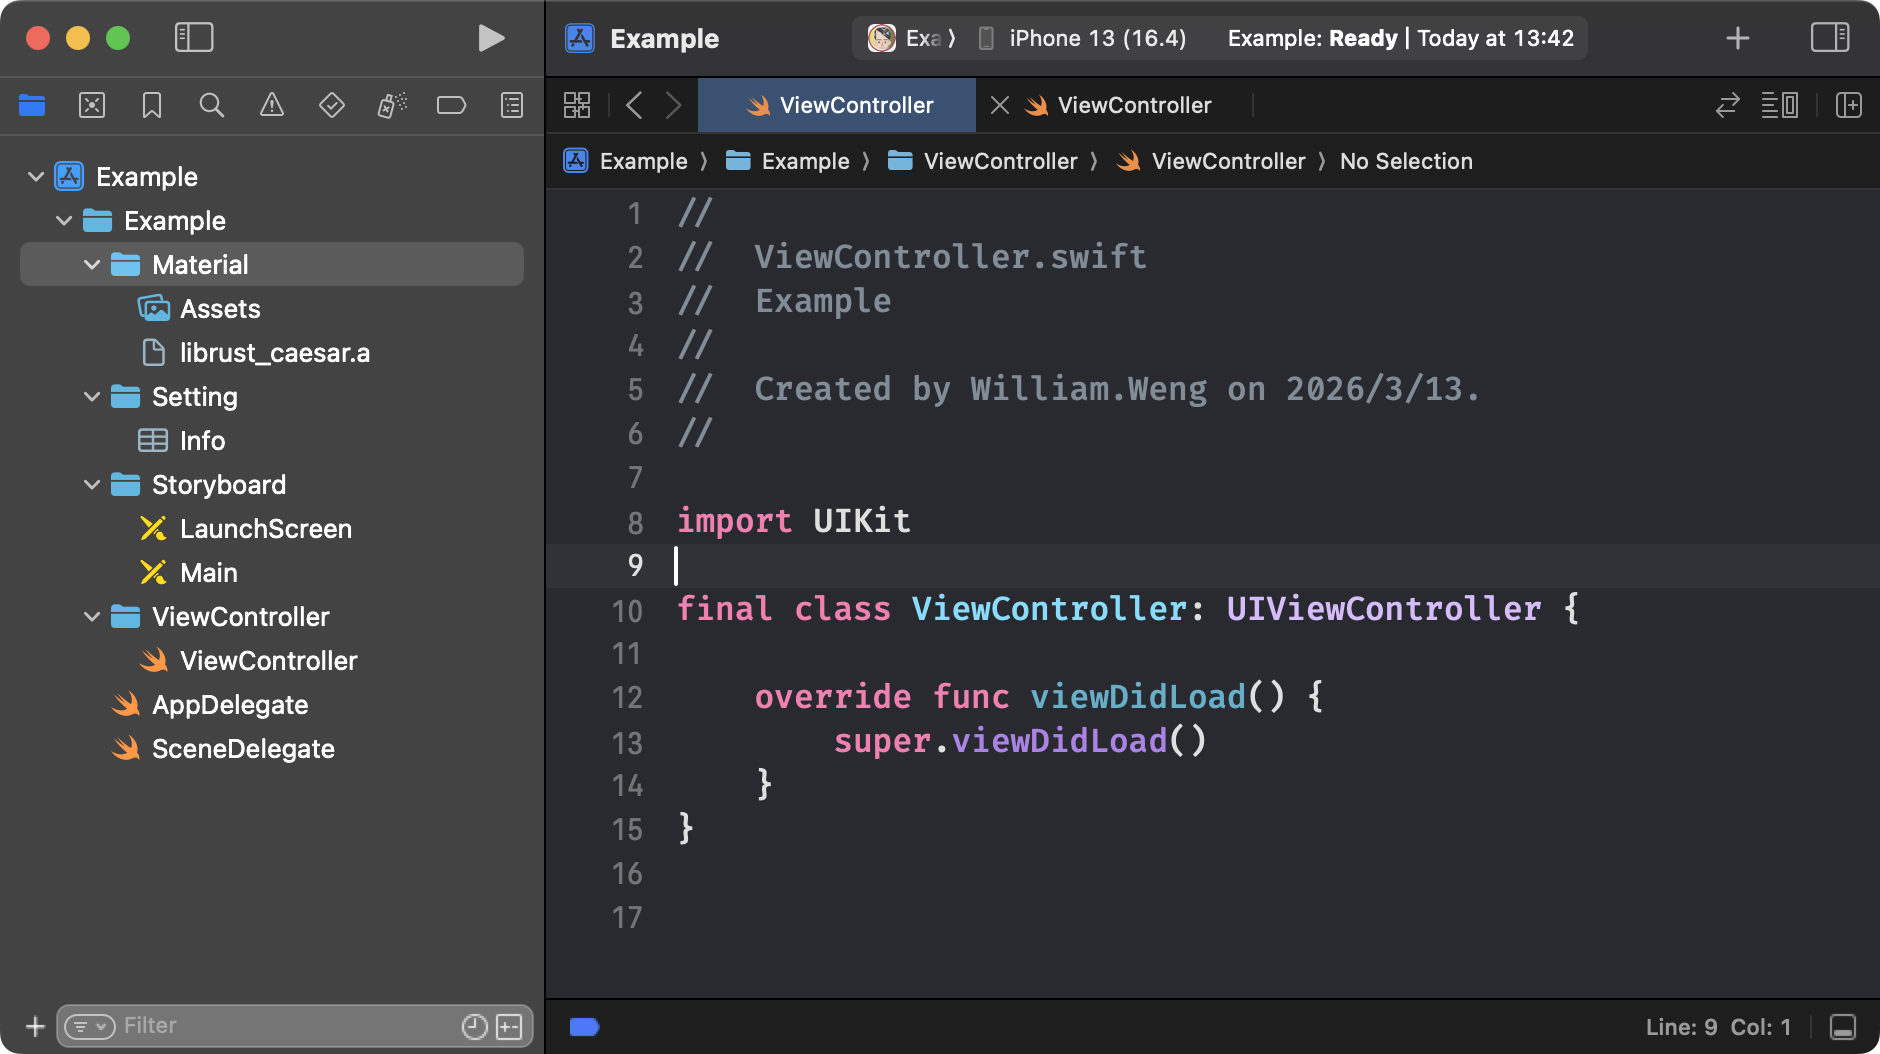Collapse the Setting folder

92,397
